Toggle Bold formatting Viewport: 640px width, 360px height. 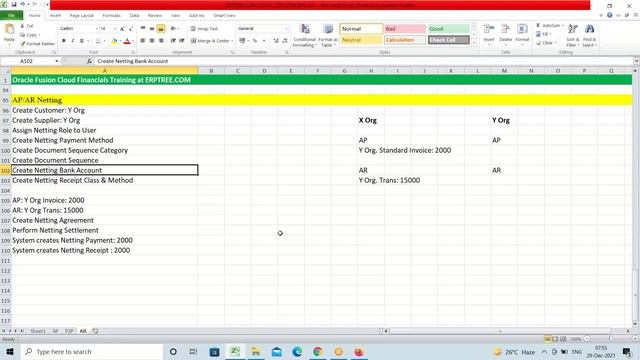pyautogui.click(x=64, y=41)
